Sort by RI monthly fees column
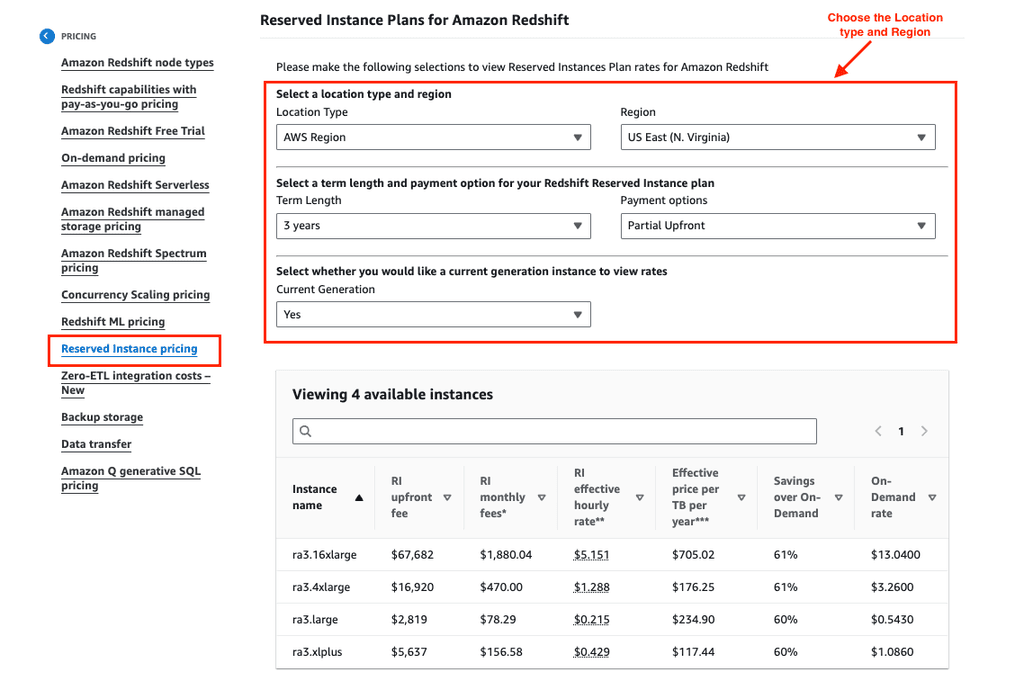The width and height of the screenshot is (1024, 688). [541, 496]
